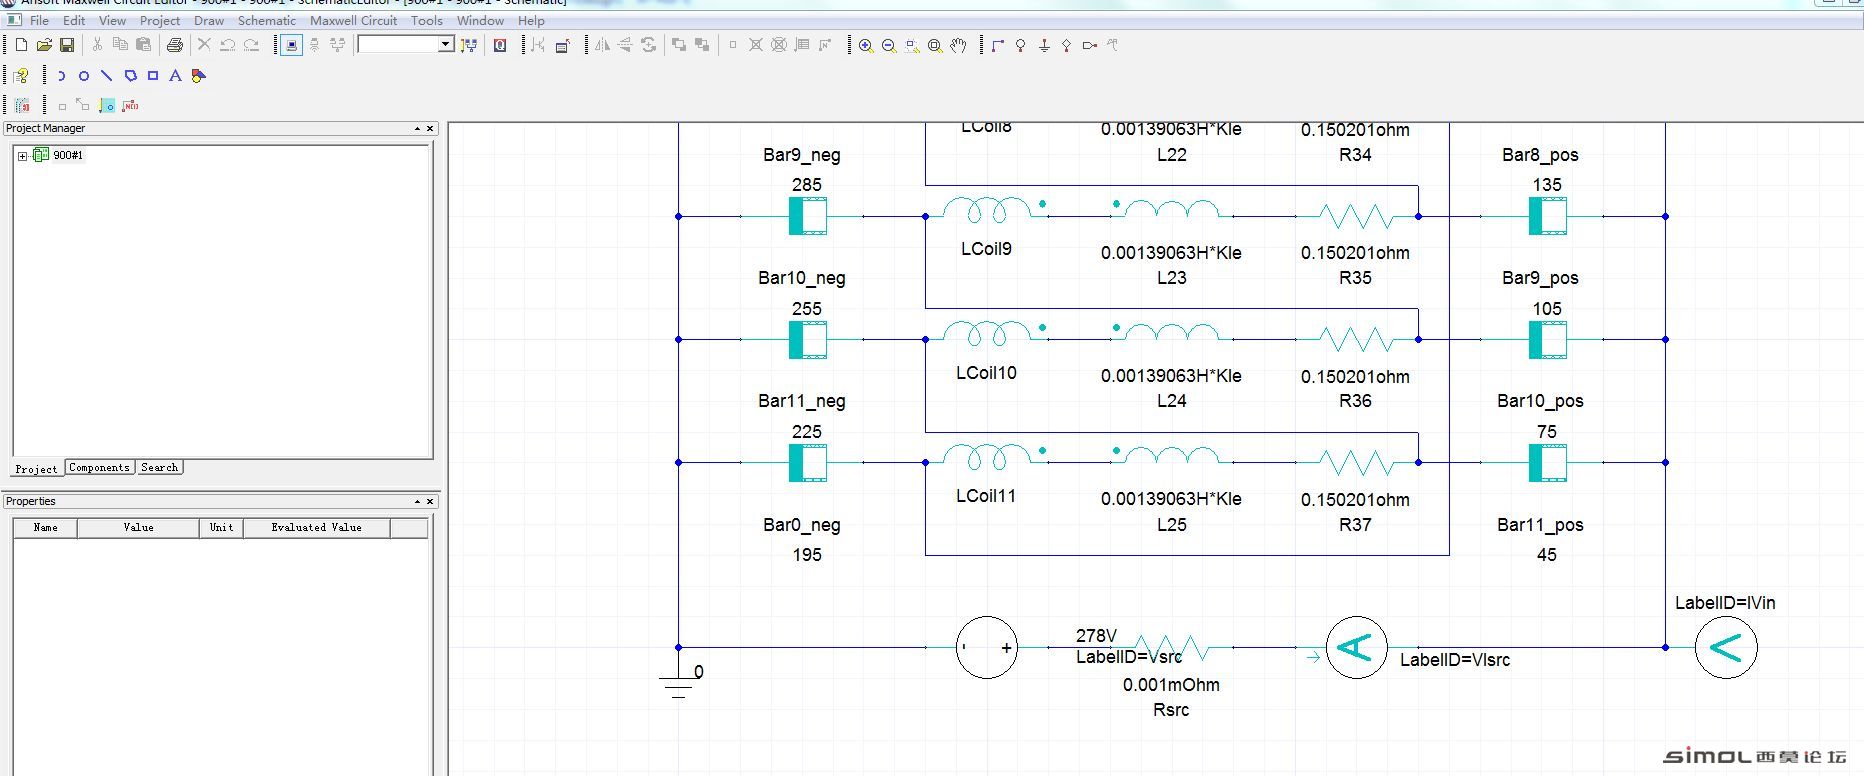Viewport: 1864px width, 776px height.
Task: Open the toolbar combo box dropdown
Action: 446,44
